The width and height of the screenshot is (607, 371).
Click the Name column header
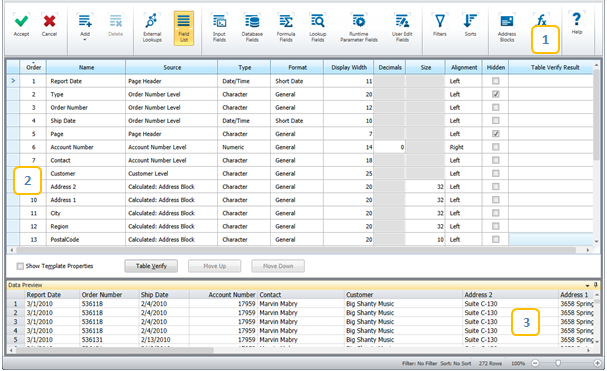click(86, 67)
